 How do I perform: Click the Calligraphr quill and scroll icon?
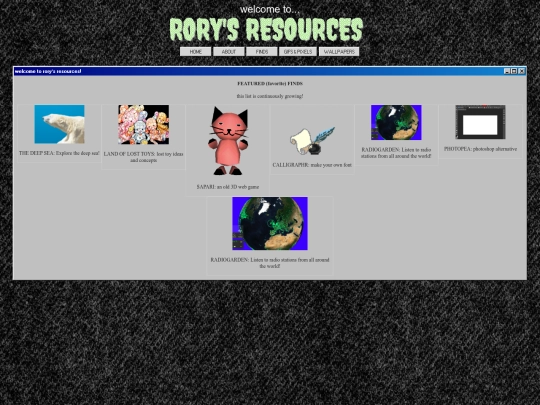coord(312,141)
